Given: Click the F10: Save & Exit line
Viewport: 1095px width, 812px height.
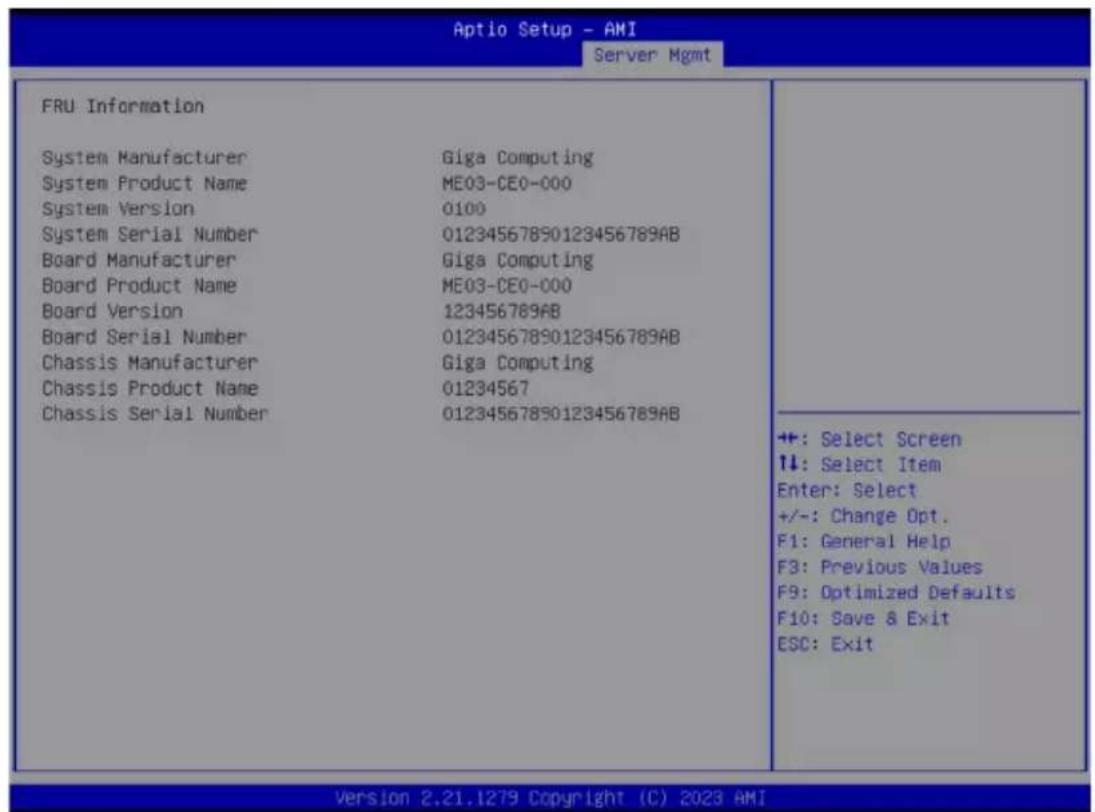Looking at the screenshot, I should [x=864, y=619].
